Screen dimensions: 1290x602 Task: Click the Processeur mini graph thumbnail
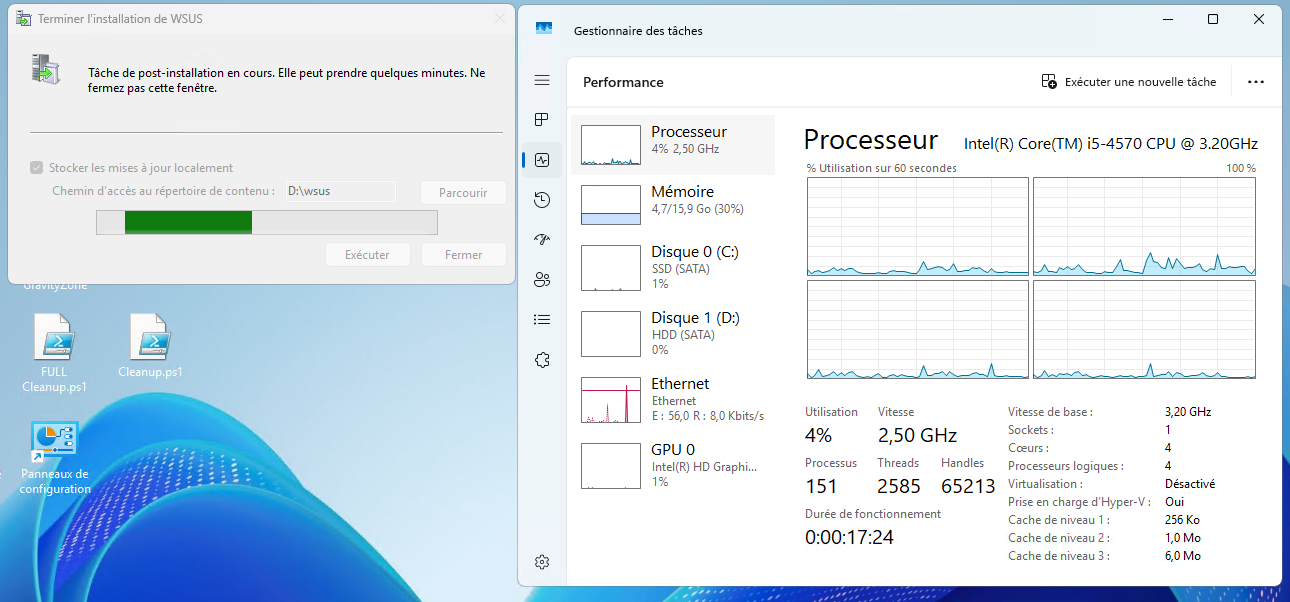(x=610, y=145)
